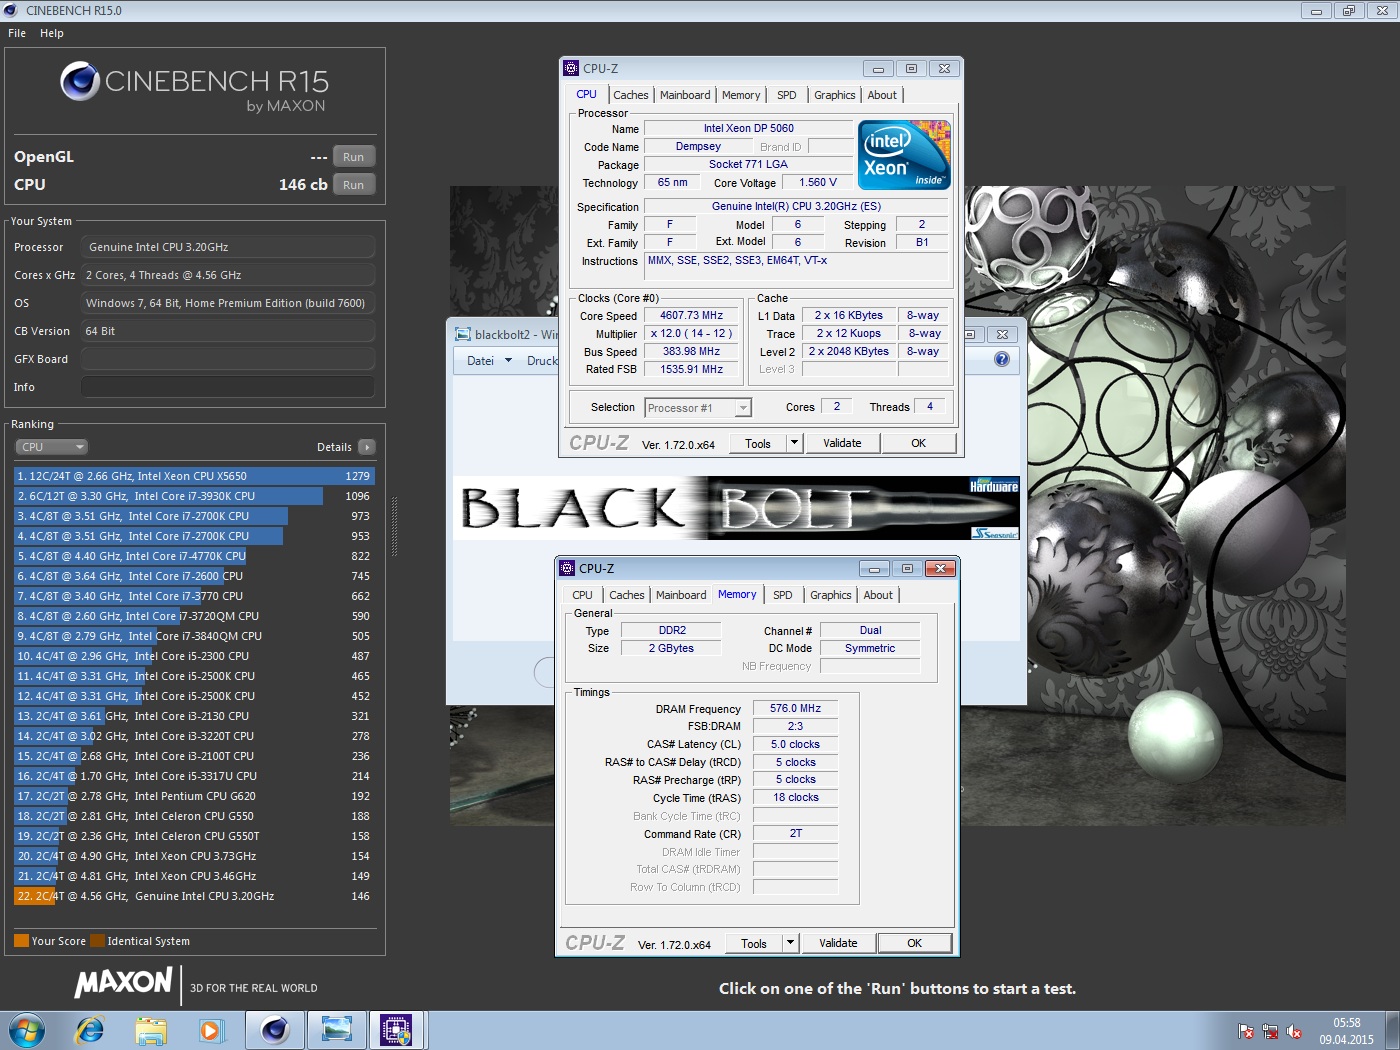The height and width of the screenshot is (1050, 1400).
Task: Click OK in lower CPU-Z window
Action: click(914, 943)
